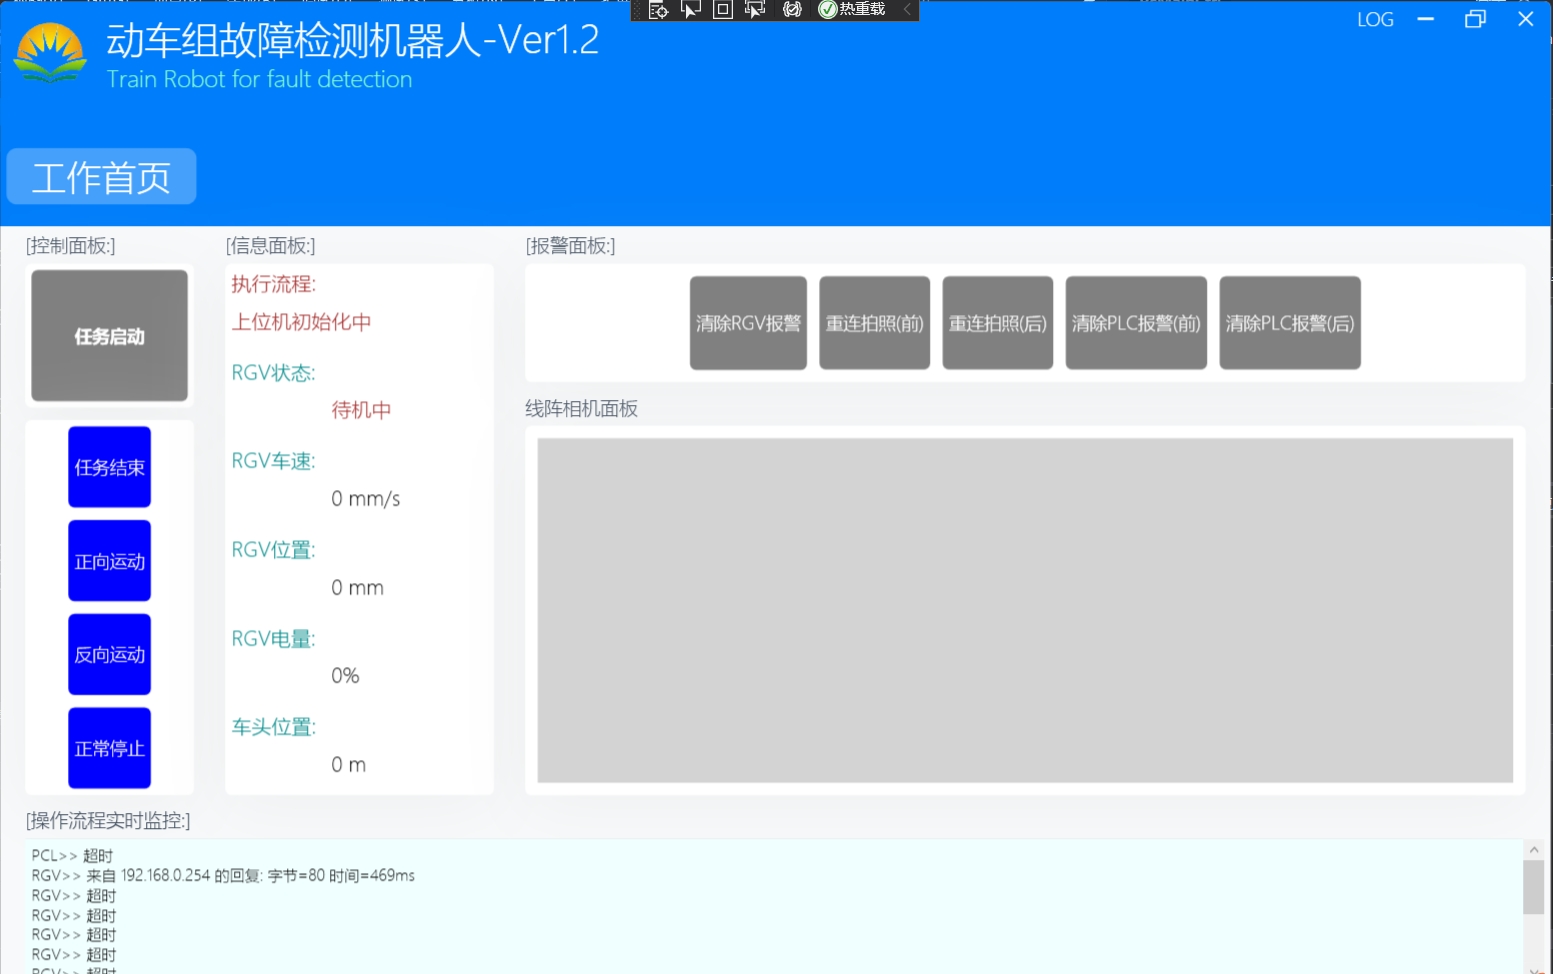Image resolution: width=1553 pixels, height=974 pixels.
Task: Open the LOG viewer
Action: [x=1375, y=19]
